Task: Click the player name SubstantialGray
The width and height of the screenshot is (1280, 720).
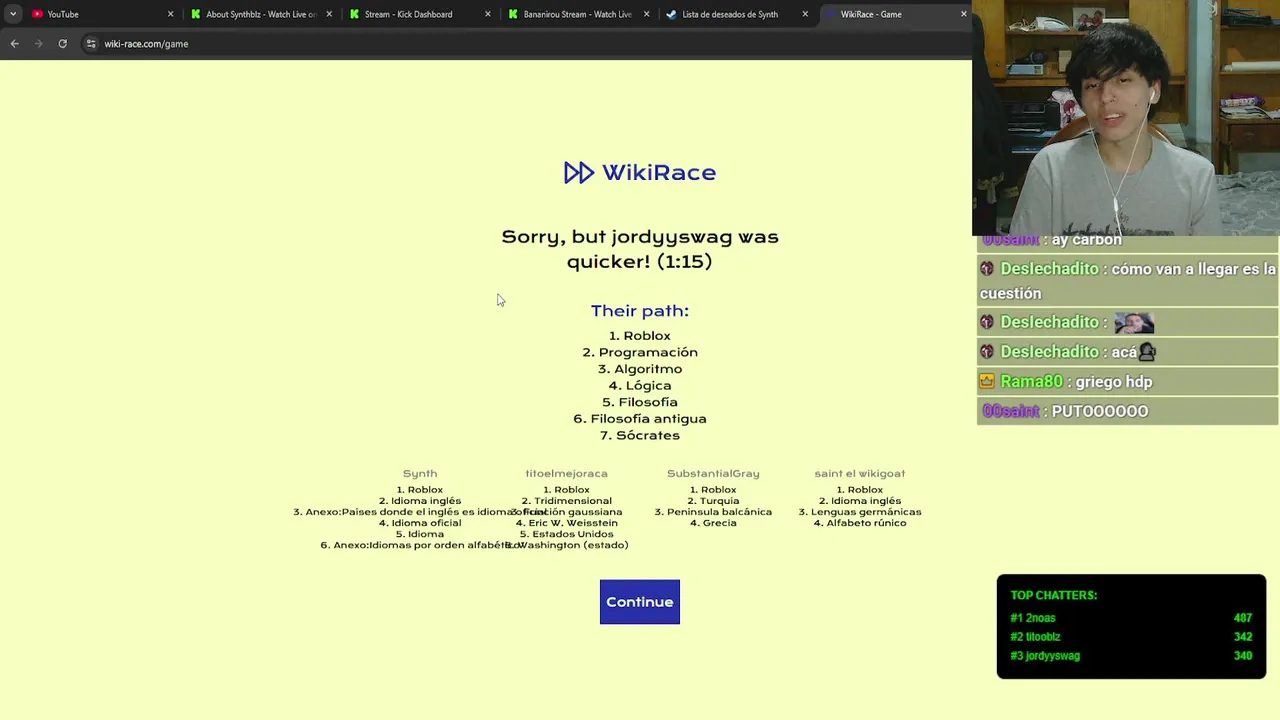Action: coord(713,473)
